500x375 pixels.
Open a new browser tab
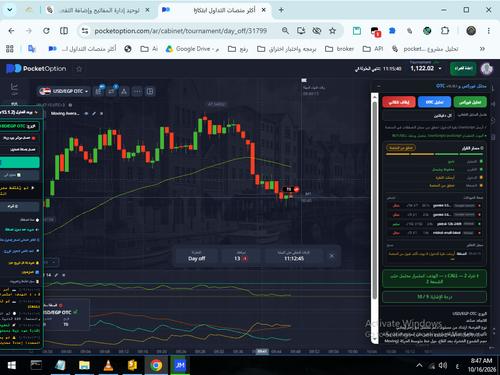click(281, 10)
